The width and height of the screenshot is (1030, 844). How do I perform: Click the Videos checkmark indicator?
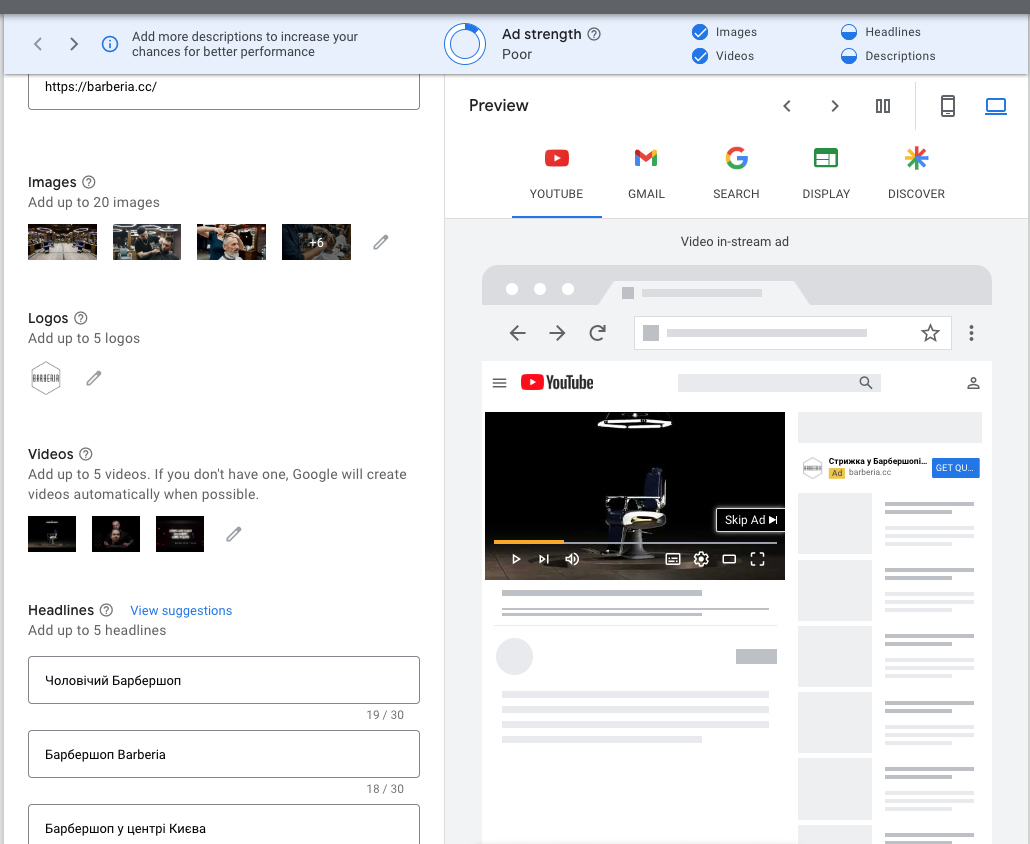700,56
